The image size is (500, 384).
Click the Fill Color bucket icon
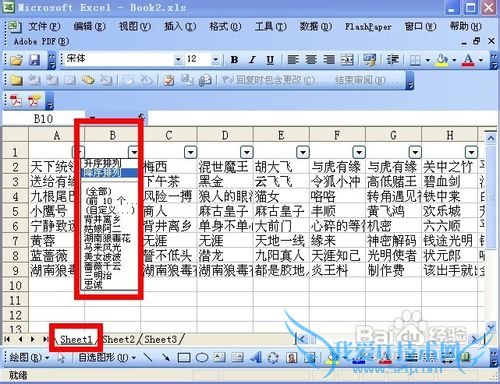click(442, 60)
